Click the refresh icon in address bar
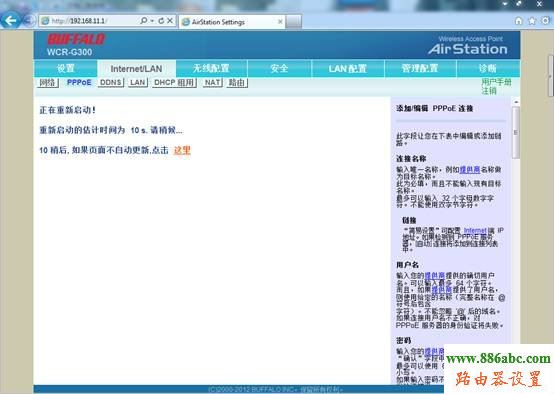The image size is (554, 394). (161, 21)
